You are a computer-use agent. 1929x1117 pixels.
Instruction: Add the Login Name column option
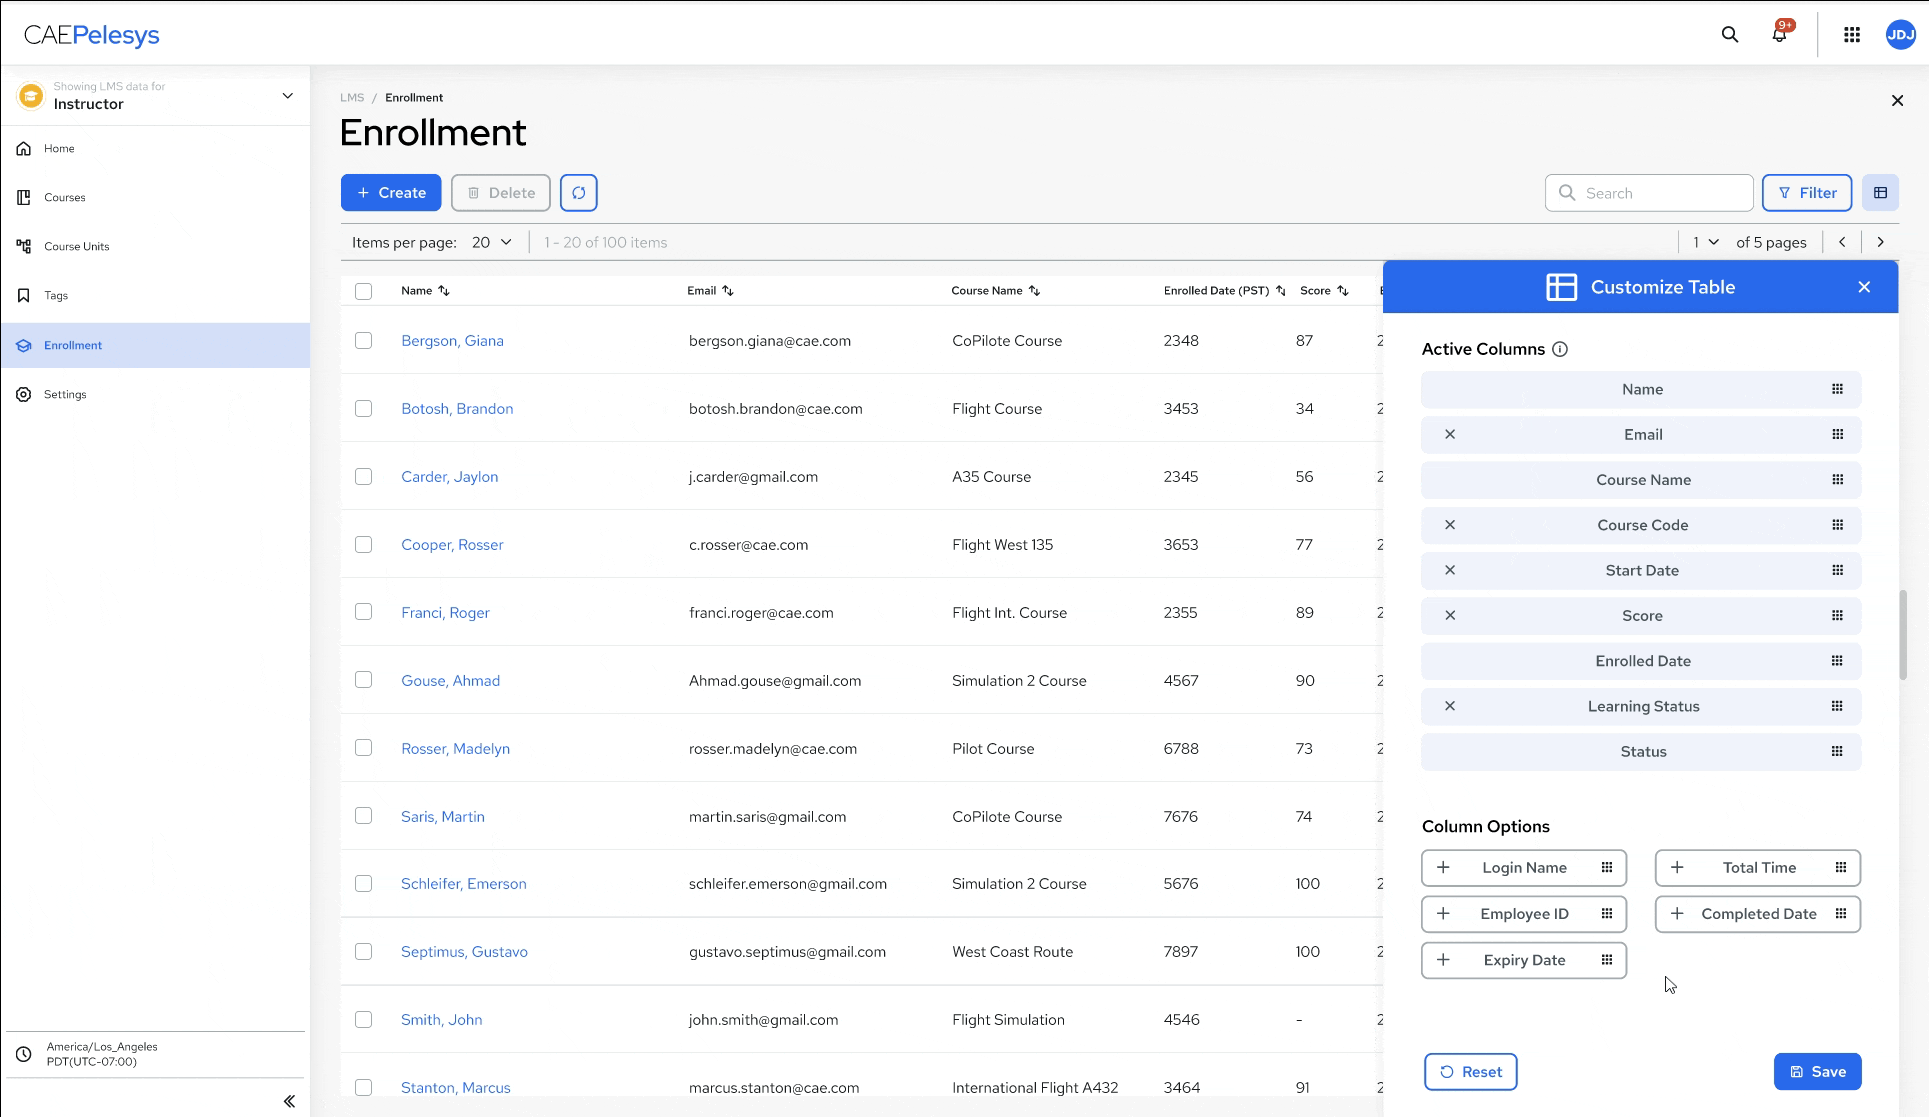pyautogui.click(x=1443, y=868)
